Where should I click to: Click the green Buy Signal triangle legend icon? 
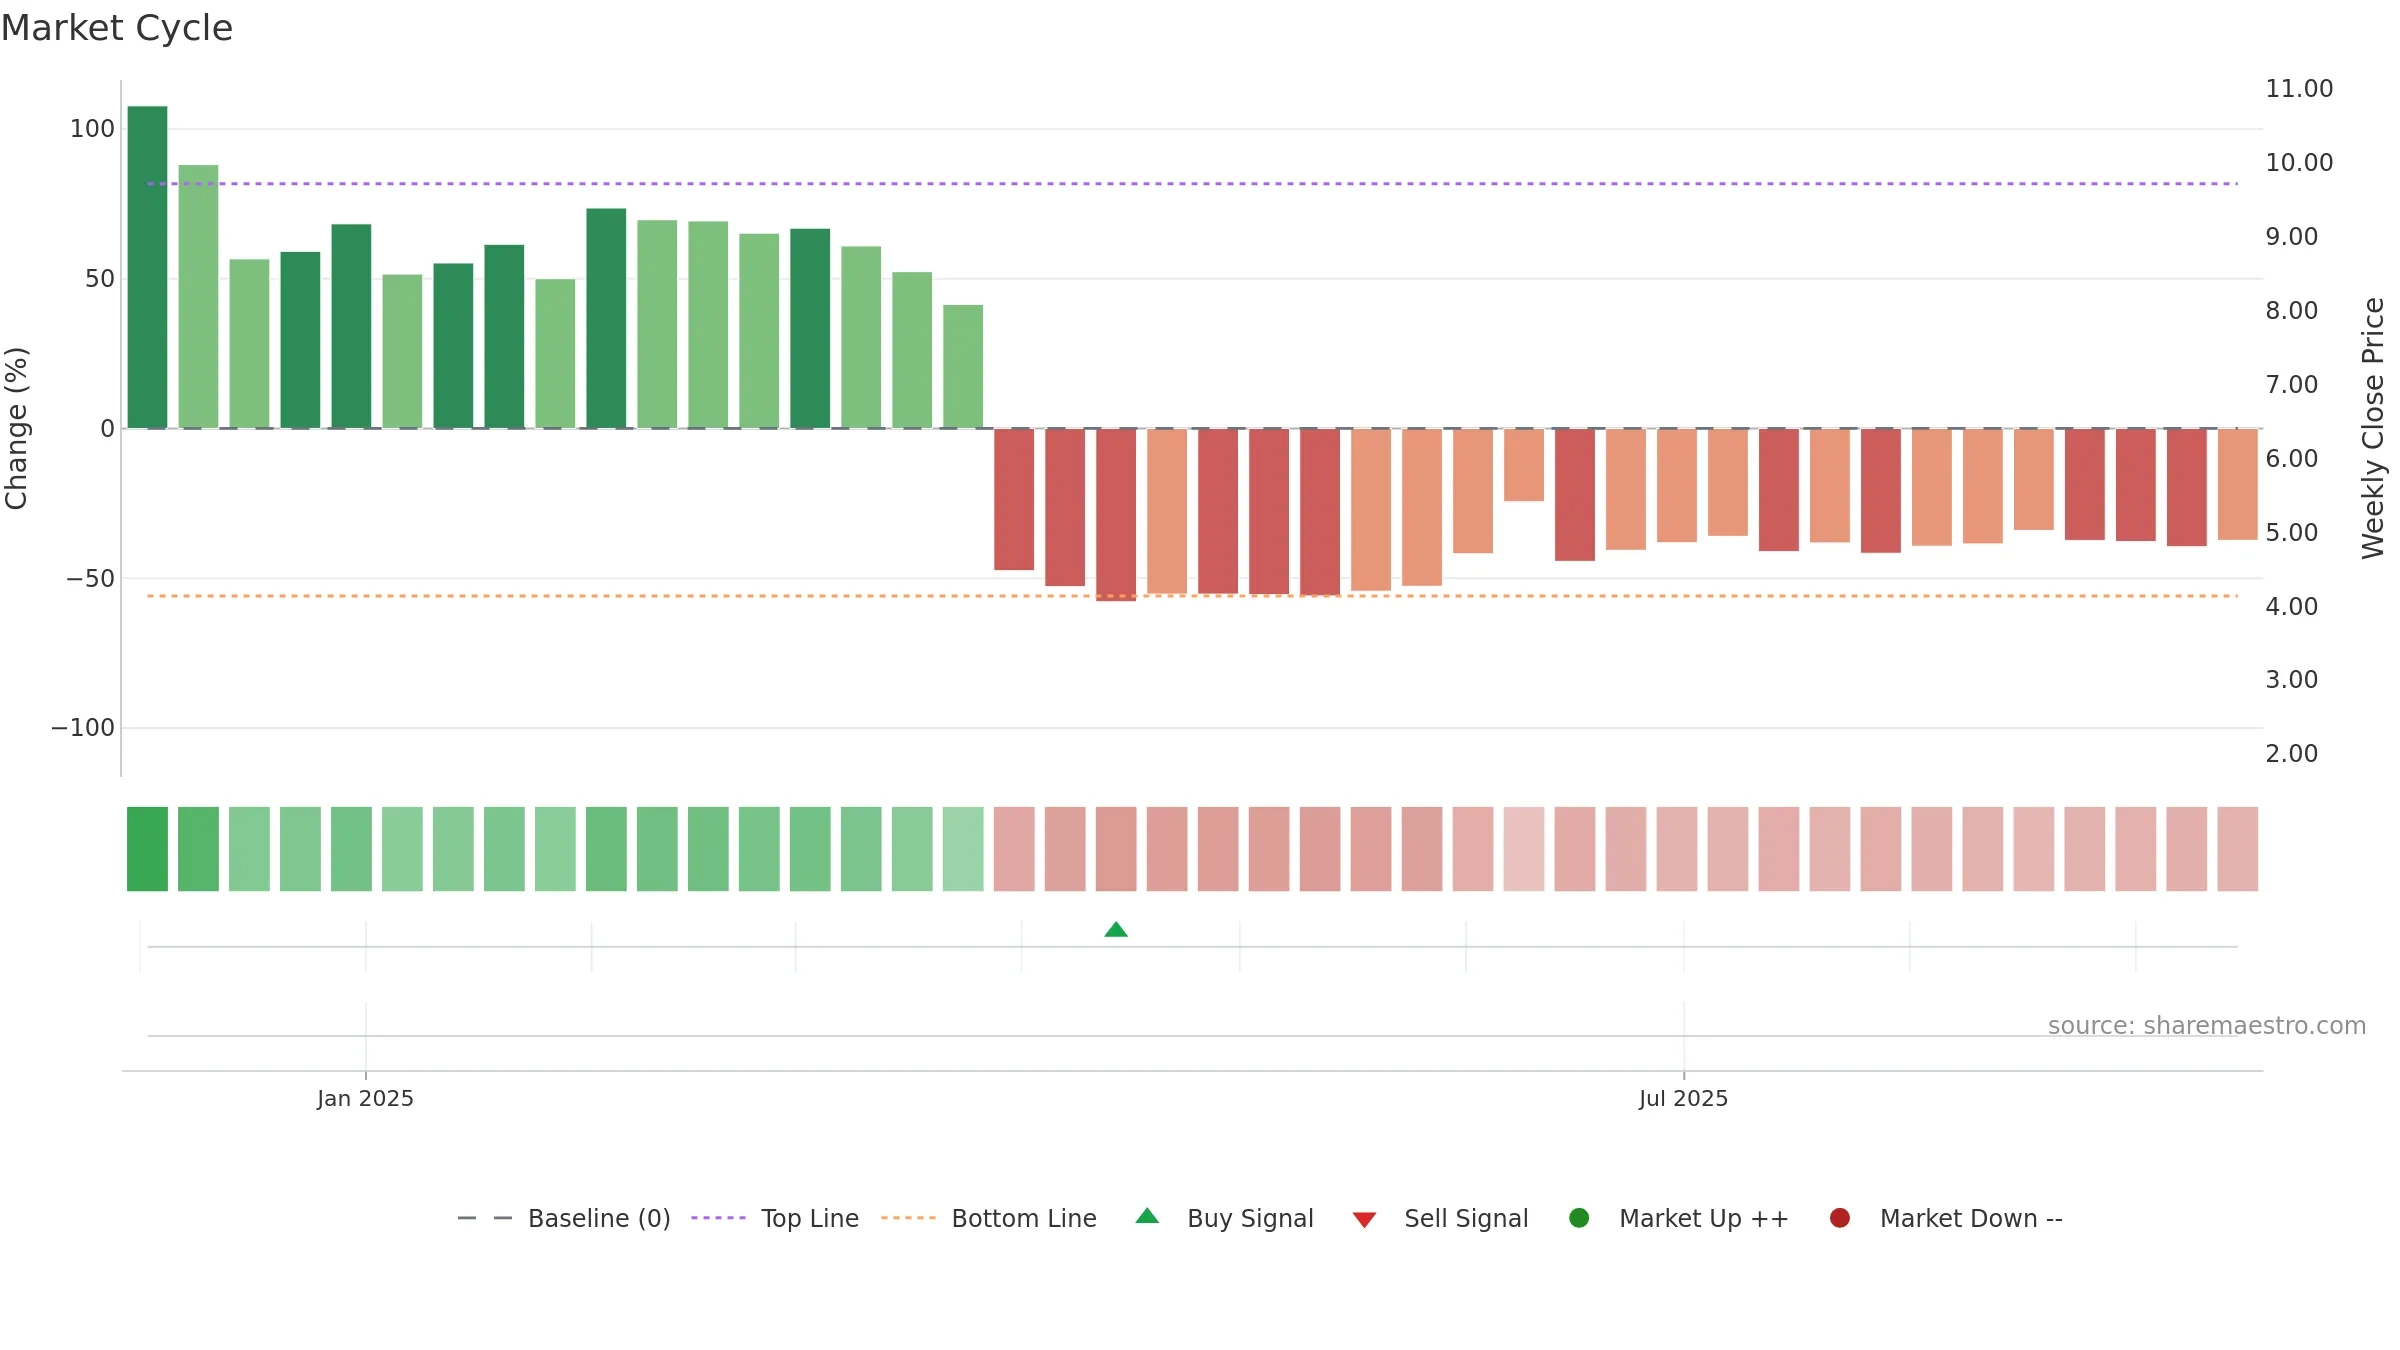pyautogui.click(x=1147, y=1216)
